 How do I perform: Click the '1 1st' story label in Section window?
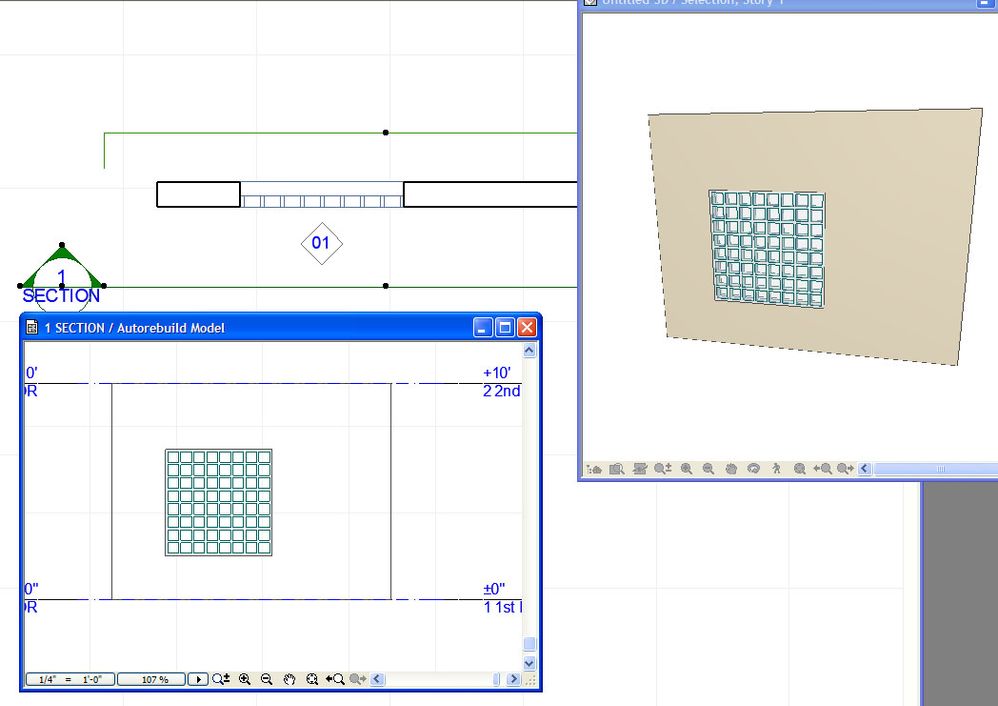pyautogui.click(x=502, y=607)
